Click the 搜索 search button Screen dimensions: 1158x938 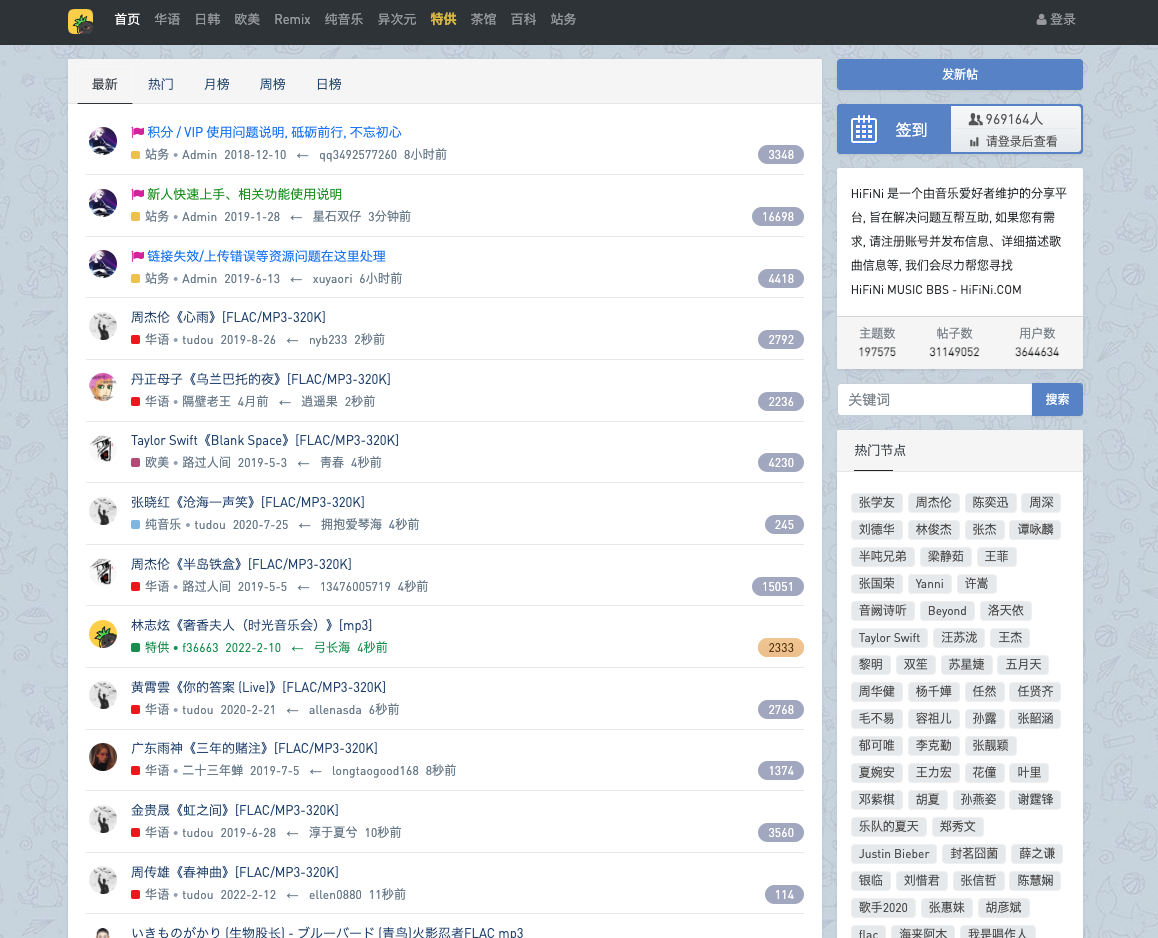[x=1058, y=400]
